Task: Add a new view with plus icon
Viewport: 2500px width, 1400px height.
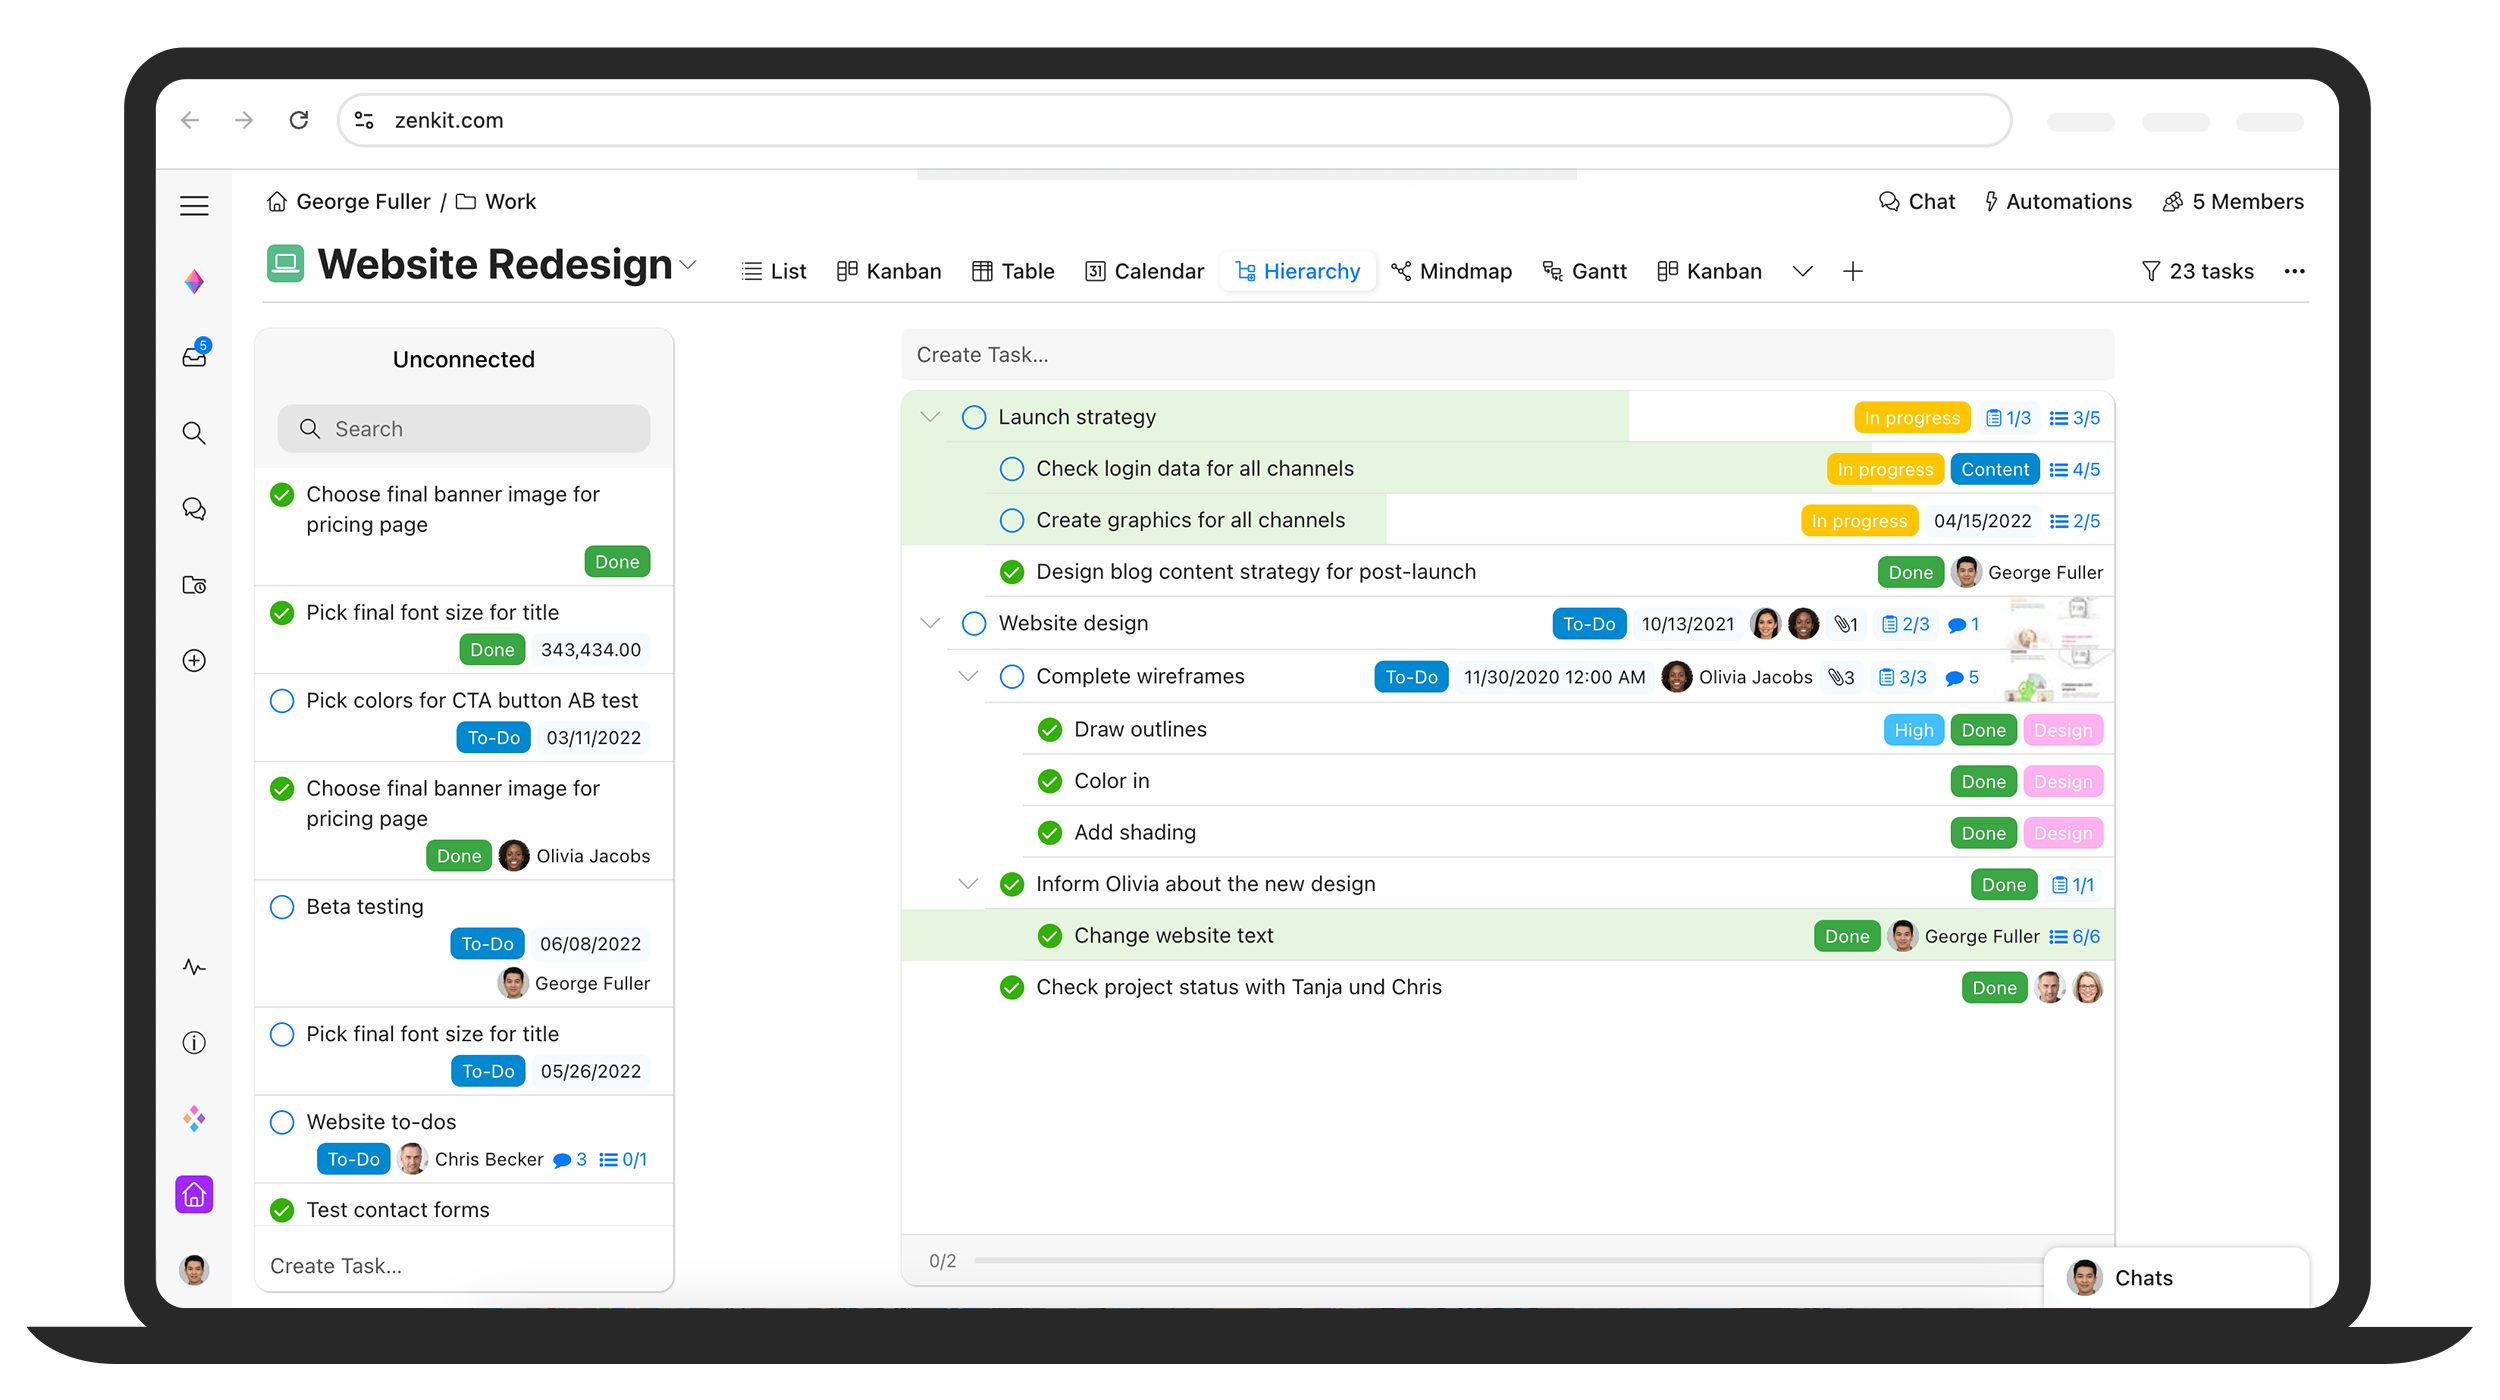Action: pyautogui.click(x=1852, y=271)
